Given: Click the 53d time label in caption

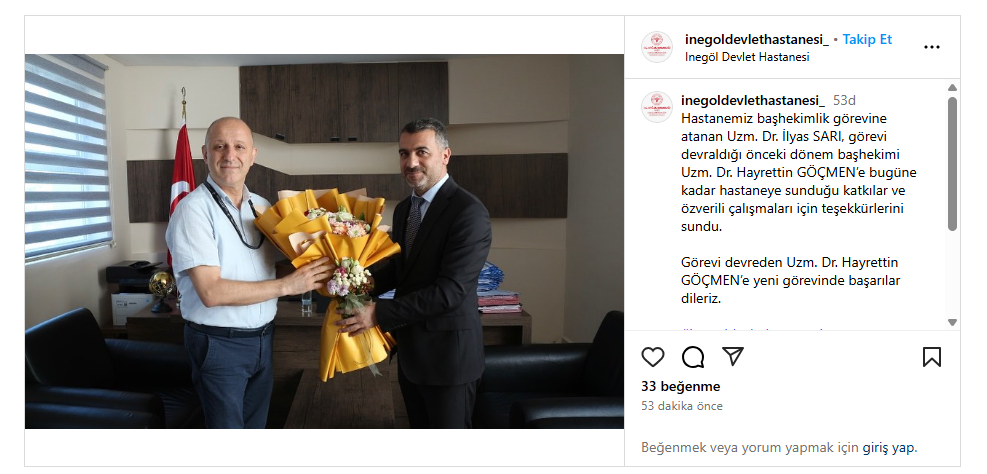Looking at the screenshot, I should [844, 101].
